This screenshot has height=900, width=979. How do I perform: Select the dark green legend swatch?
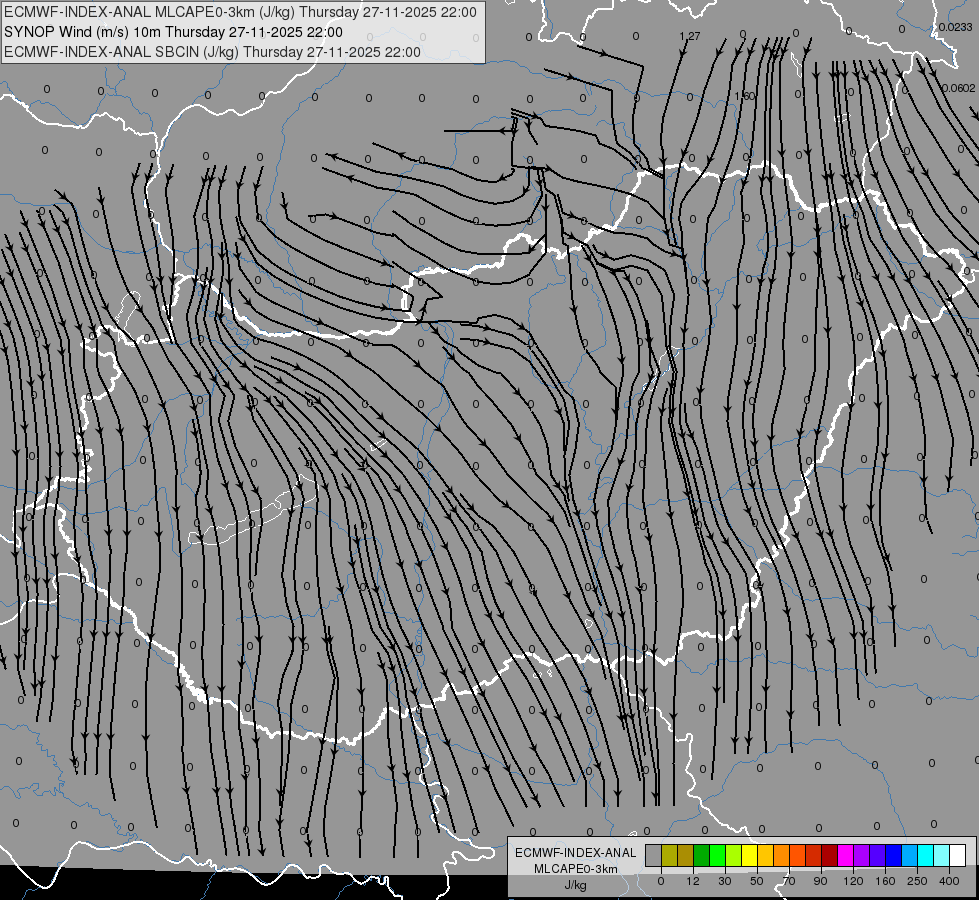coord(701,855)
